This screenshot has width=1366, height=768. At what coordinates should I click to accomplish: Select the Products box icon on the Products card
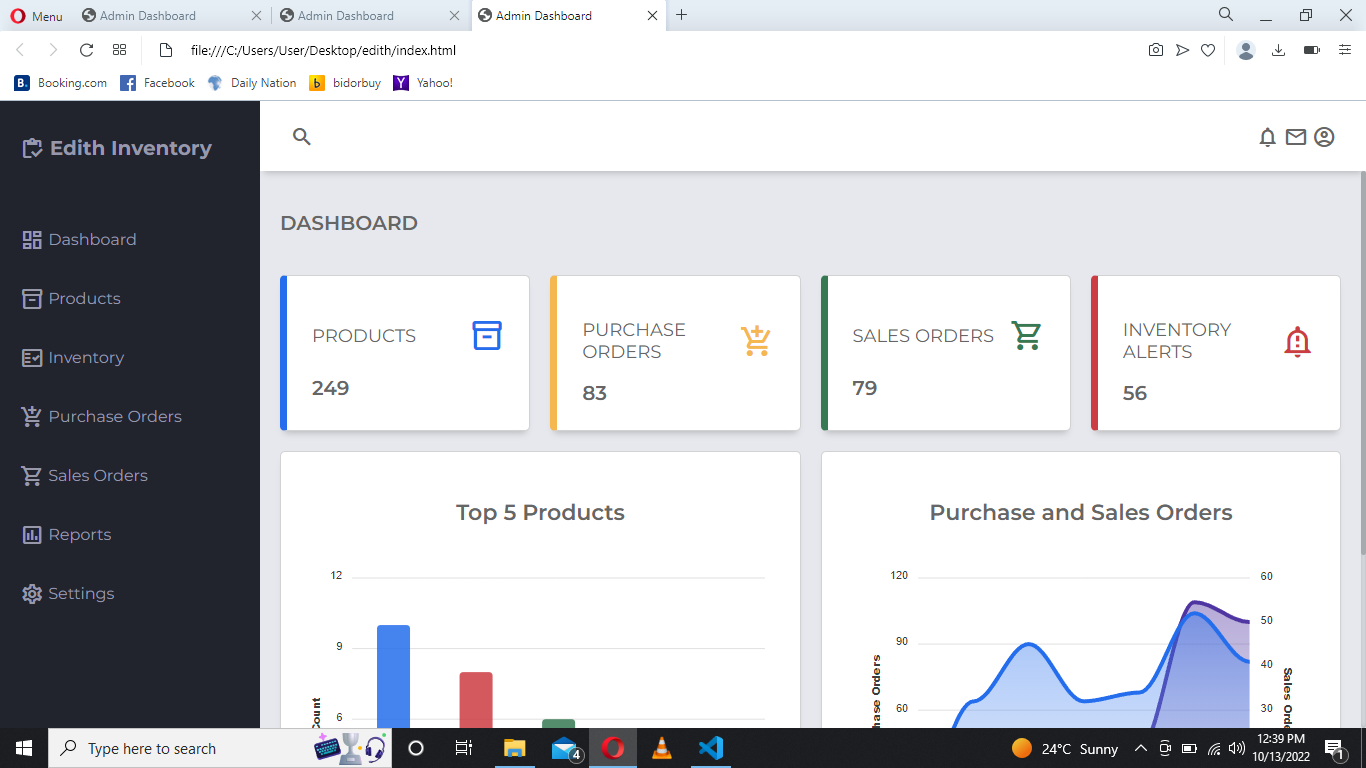coord(487,336)
